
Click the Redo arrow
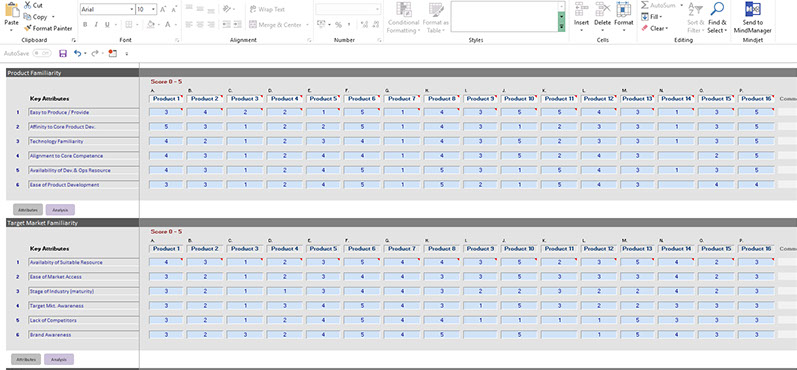point(95,53)
